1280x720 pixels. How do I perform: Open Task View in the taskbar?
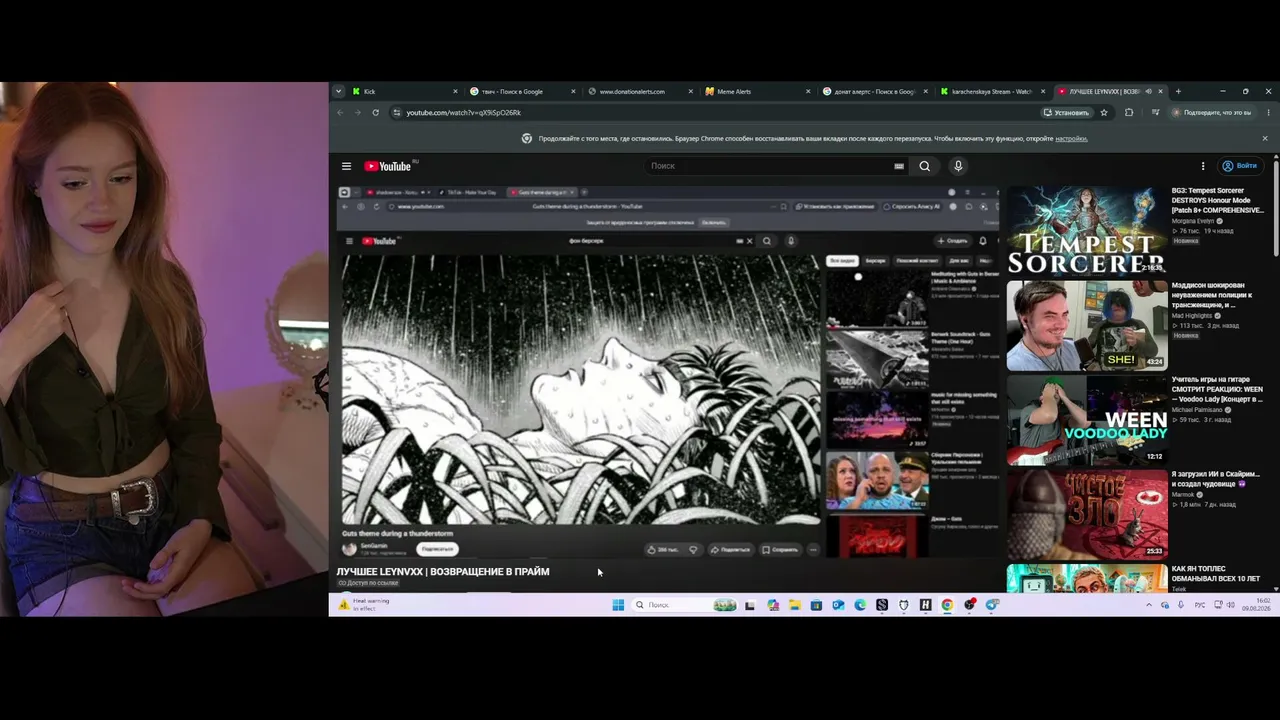coord(750,605)
